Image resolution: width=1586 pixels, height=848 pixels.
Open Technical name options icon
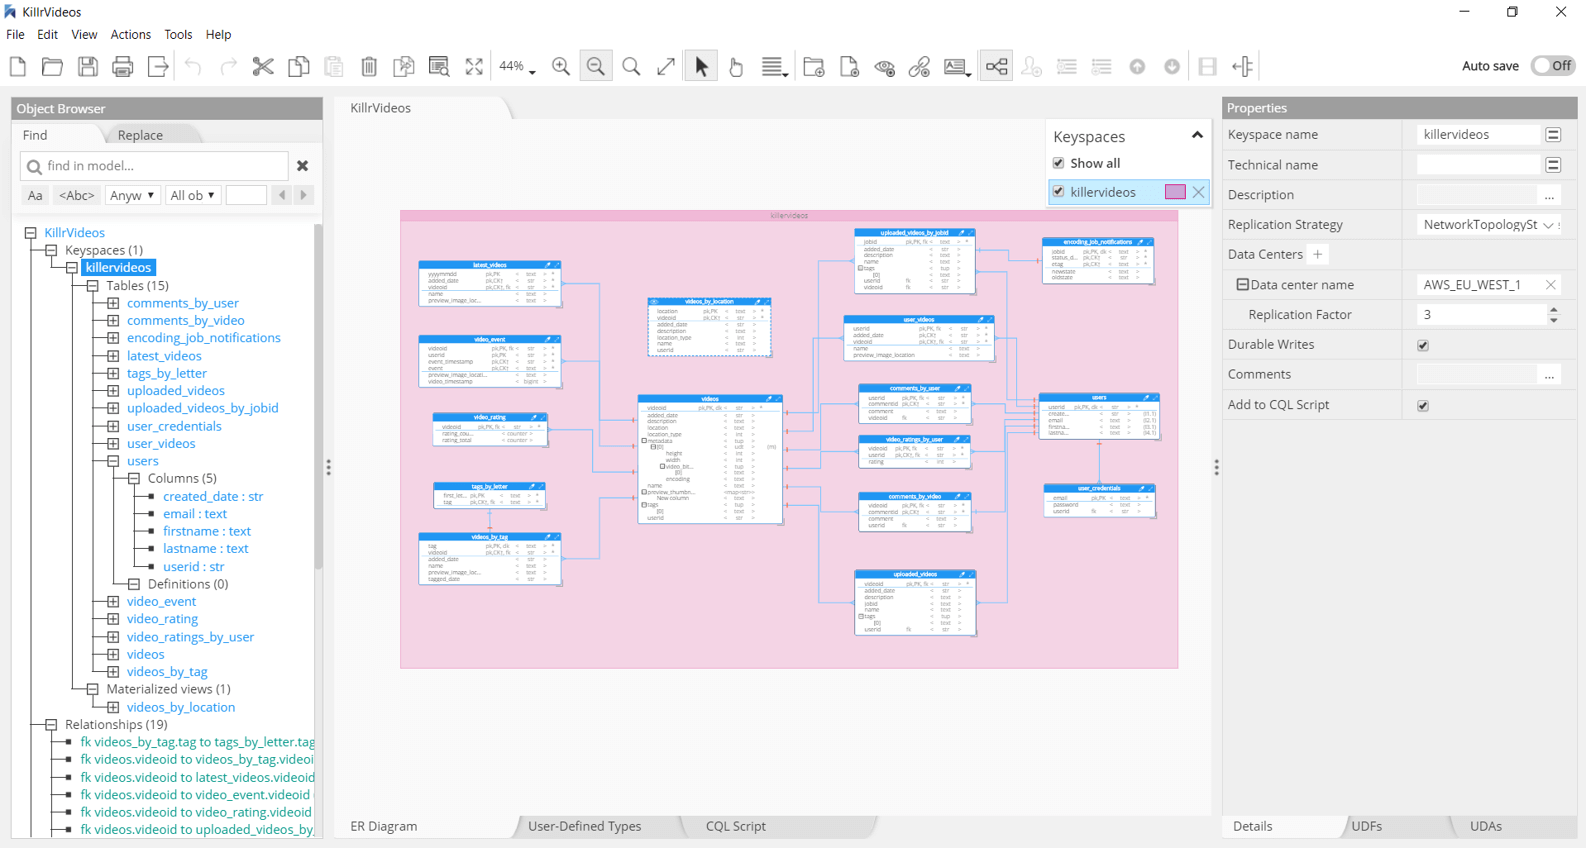tap(1553, 165)
